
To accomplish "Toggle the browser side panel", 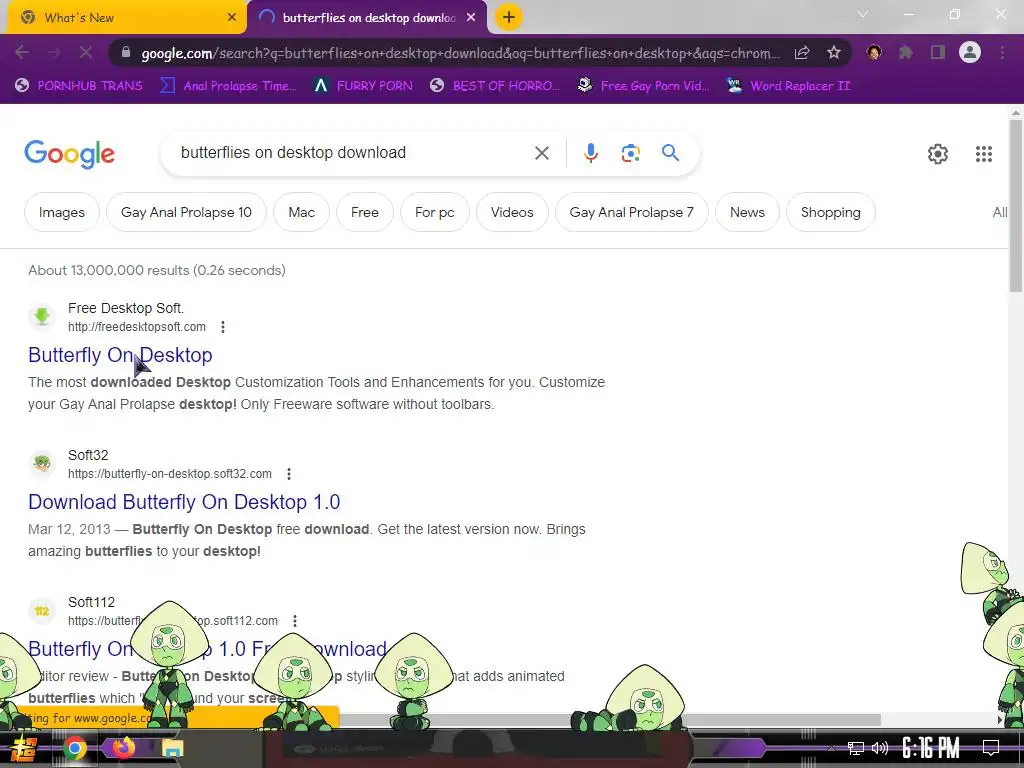I will pos(938,52).
